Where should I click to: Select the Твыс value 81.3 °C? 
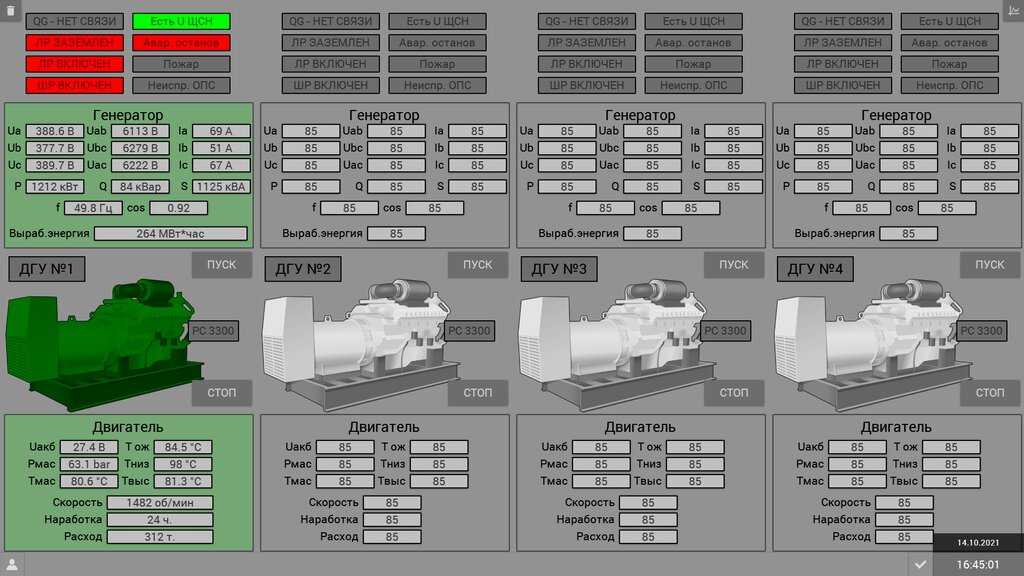[x=183, y=481]
